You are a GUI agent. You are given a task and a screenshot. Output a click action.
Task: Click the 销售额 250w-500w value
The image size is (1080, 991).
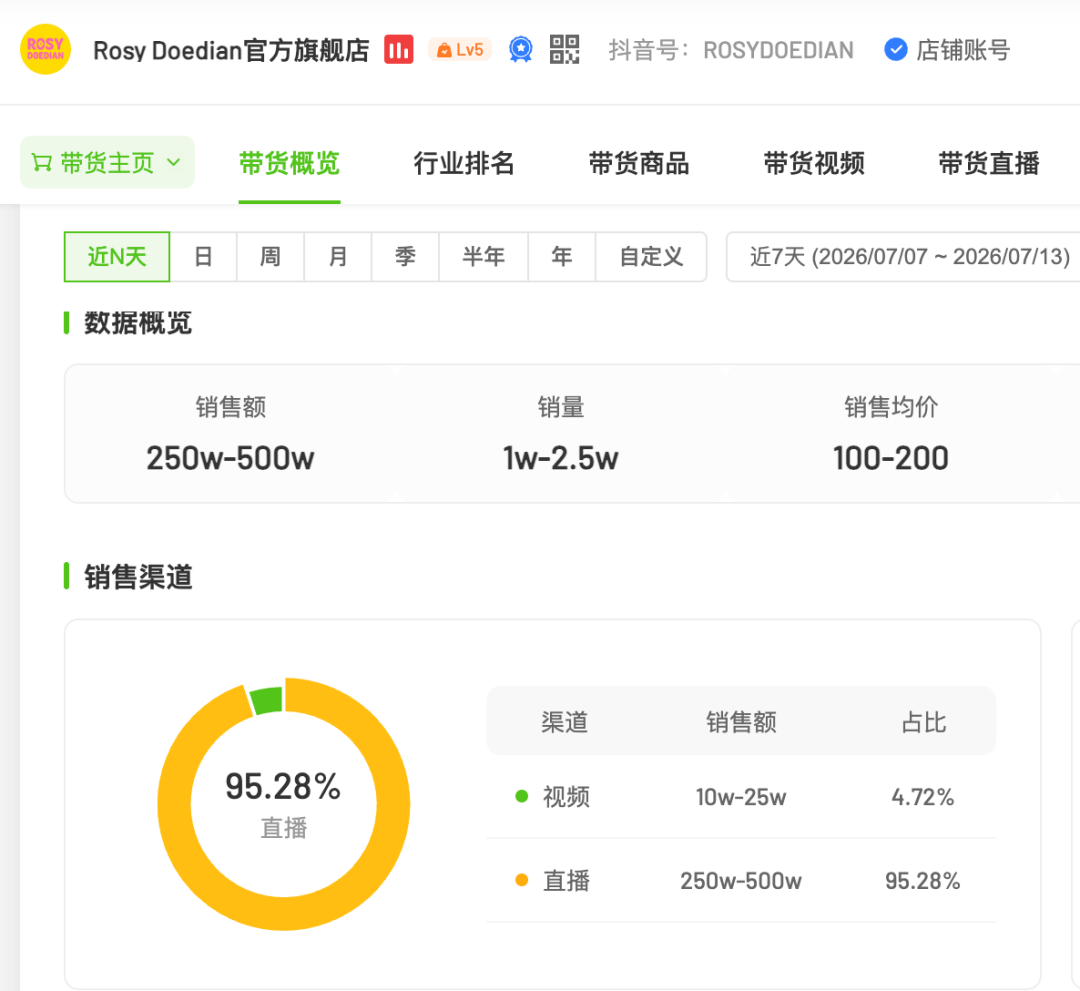pos(230,459)
